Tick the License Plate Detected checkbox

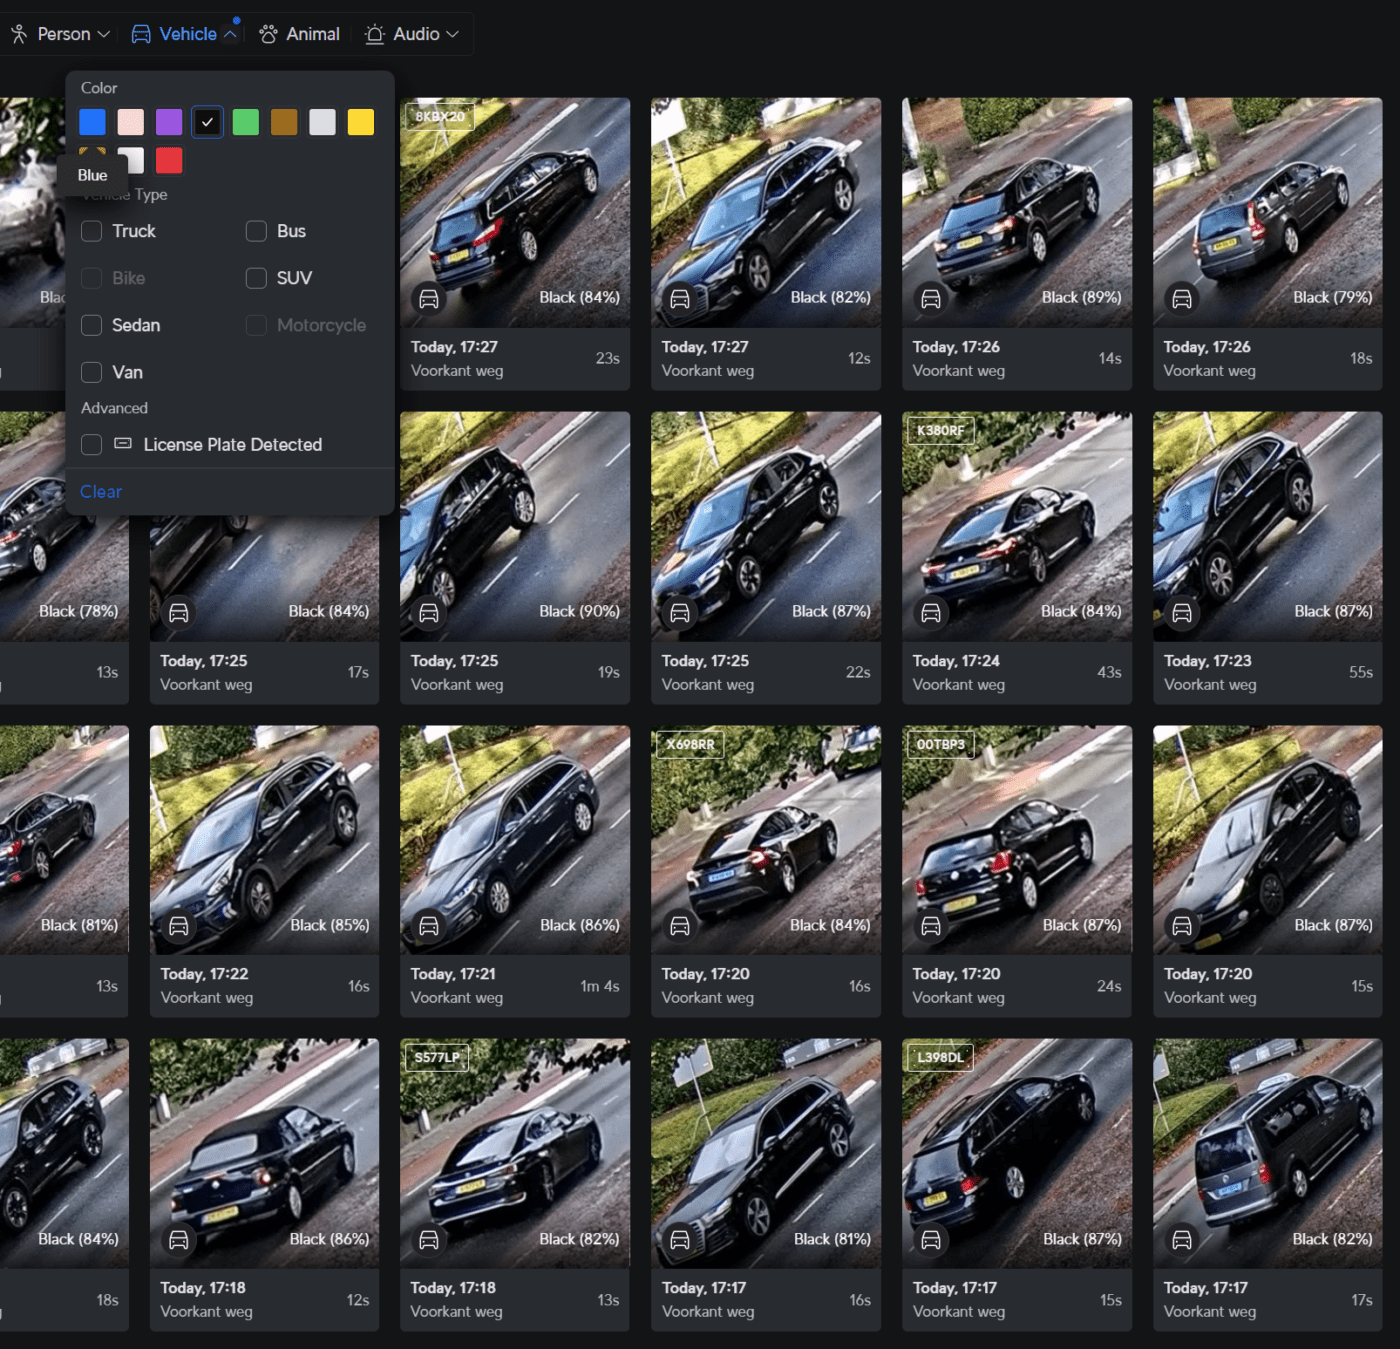(91, 445)
